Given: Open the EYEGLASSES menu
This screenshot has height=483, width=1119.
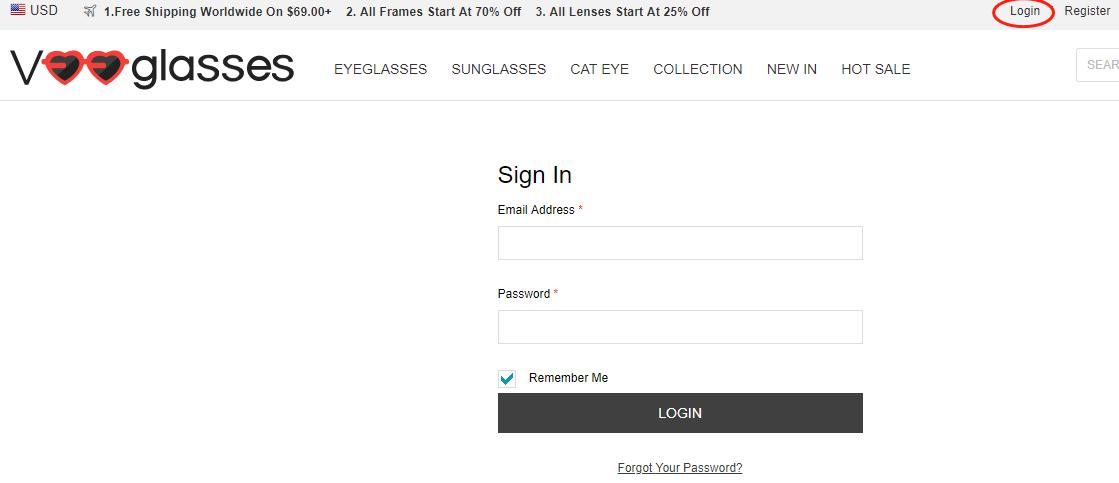Looking at the screenshot, I should [380, 69].
